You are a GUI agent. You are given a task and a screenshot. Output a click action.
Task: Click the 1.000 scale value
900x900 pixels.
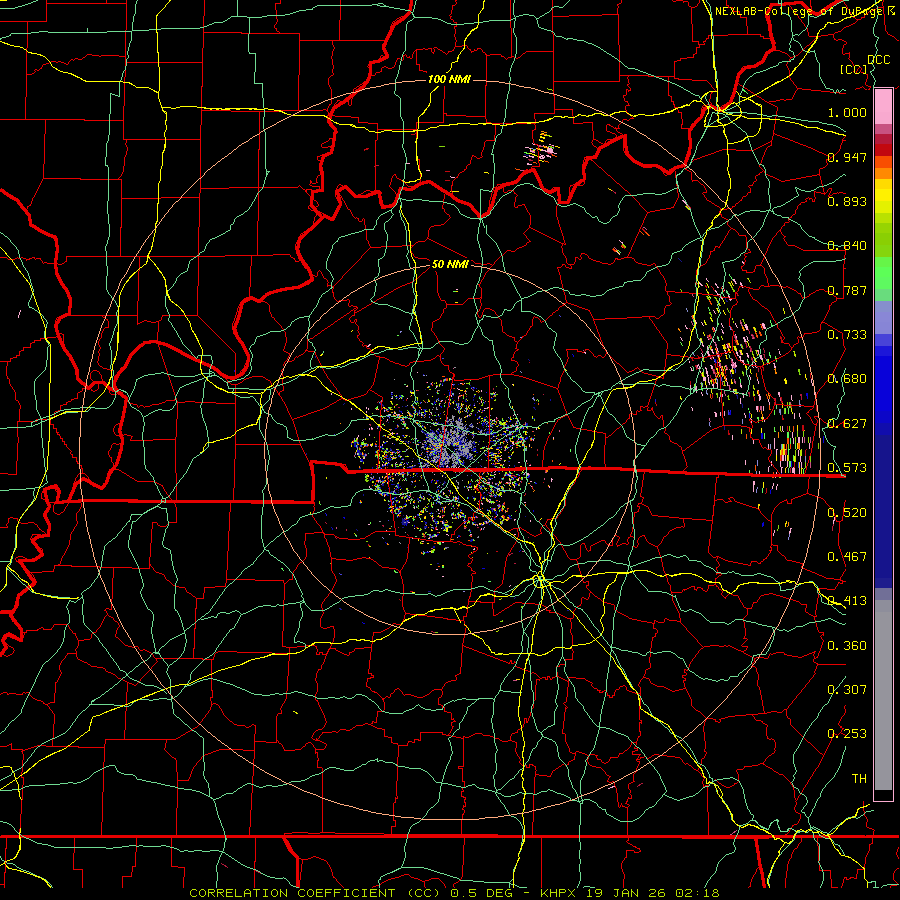(847, 112)
